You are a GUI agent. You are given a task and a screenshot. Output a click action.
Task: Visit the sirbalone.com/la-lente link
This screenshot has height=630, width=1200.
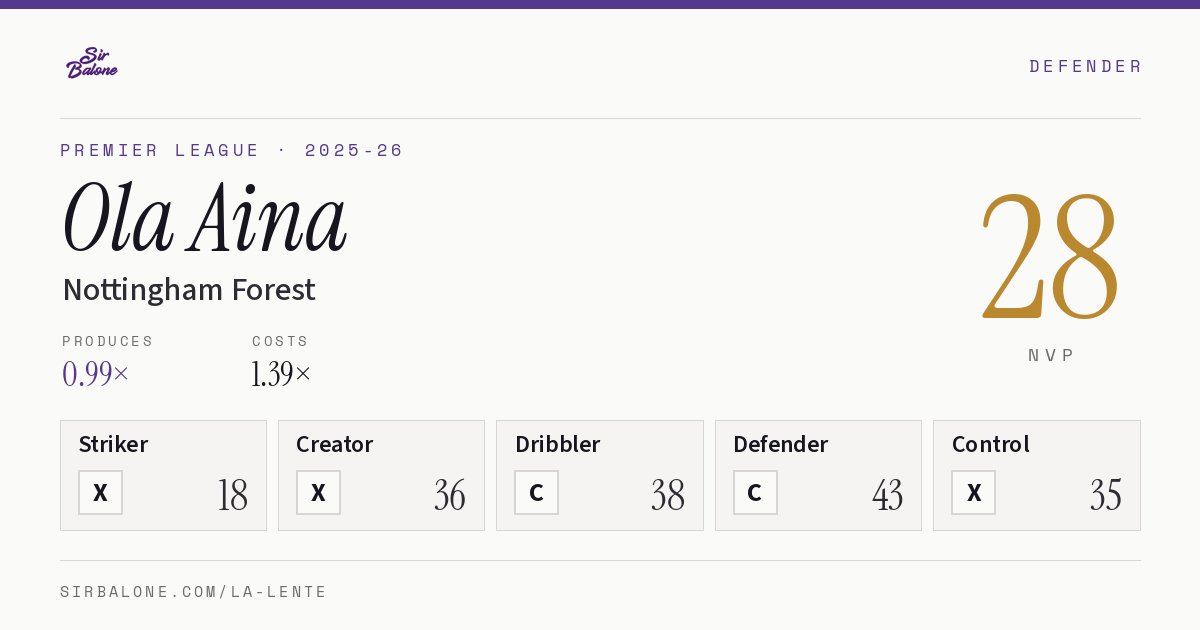tap(194, 592)
